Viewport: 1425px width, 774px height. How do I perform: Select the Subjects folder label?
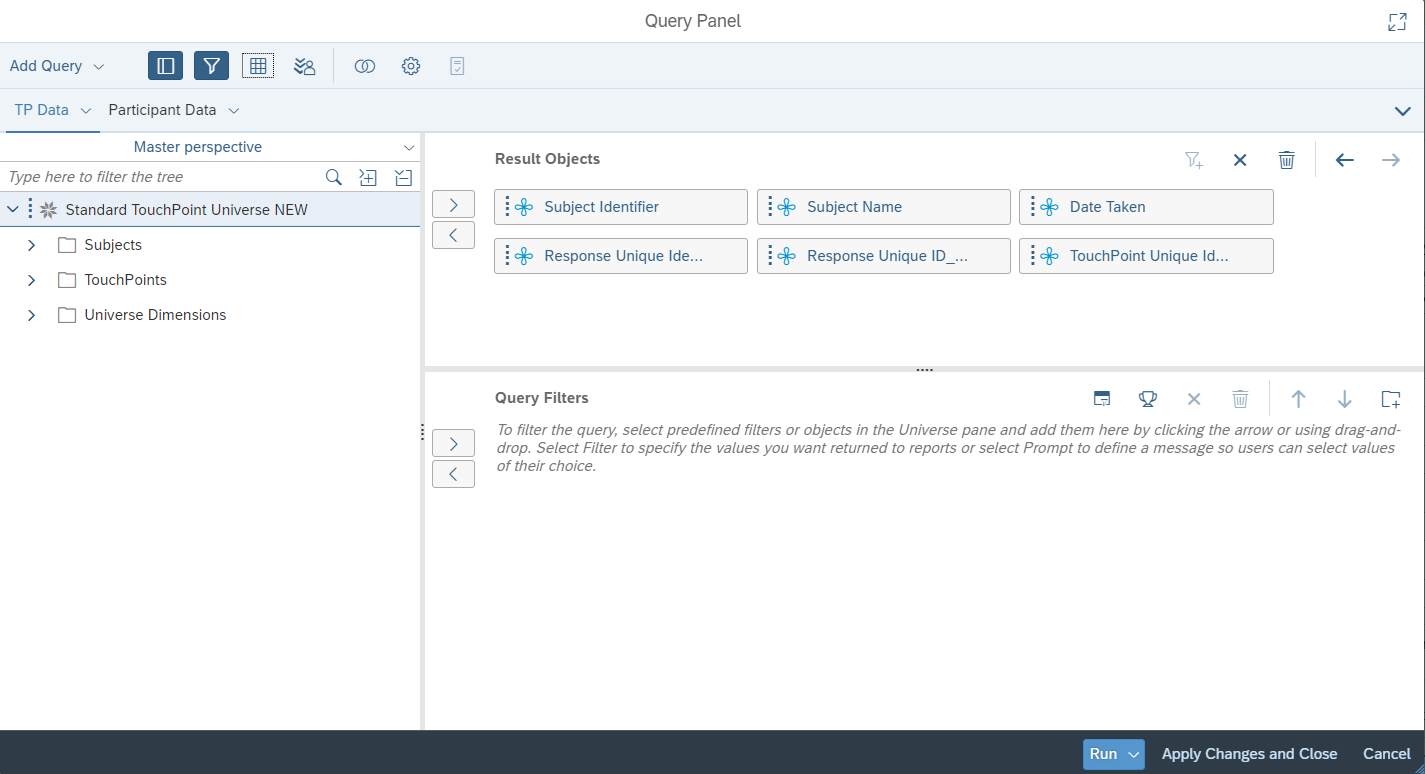(x=113, y=245)
